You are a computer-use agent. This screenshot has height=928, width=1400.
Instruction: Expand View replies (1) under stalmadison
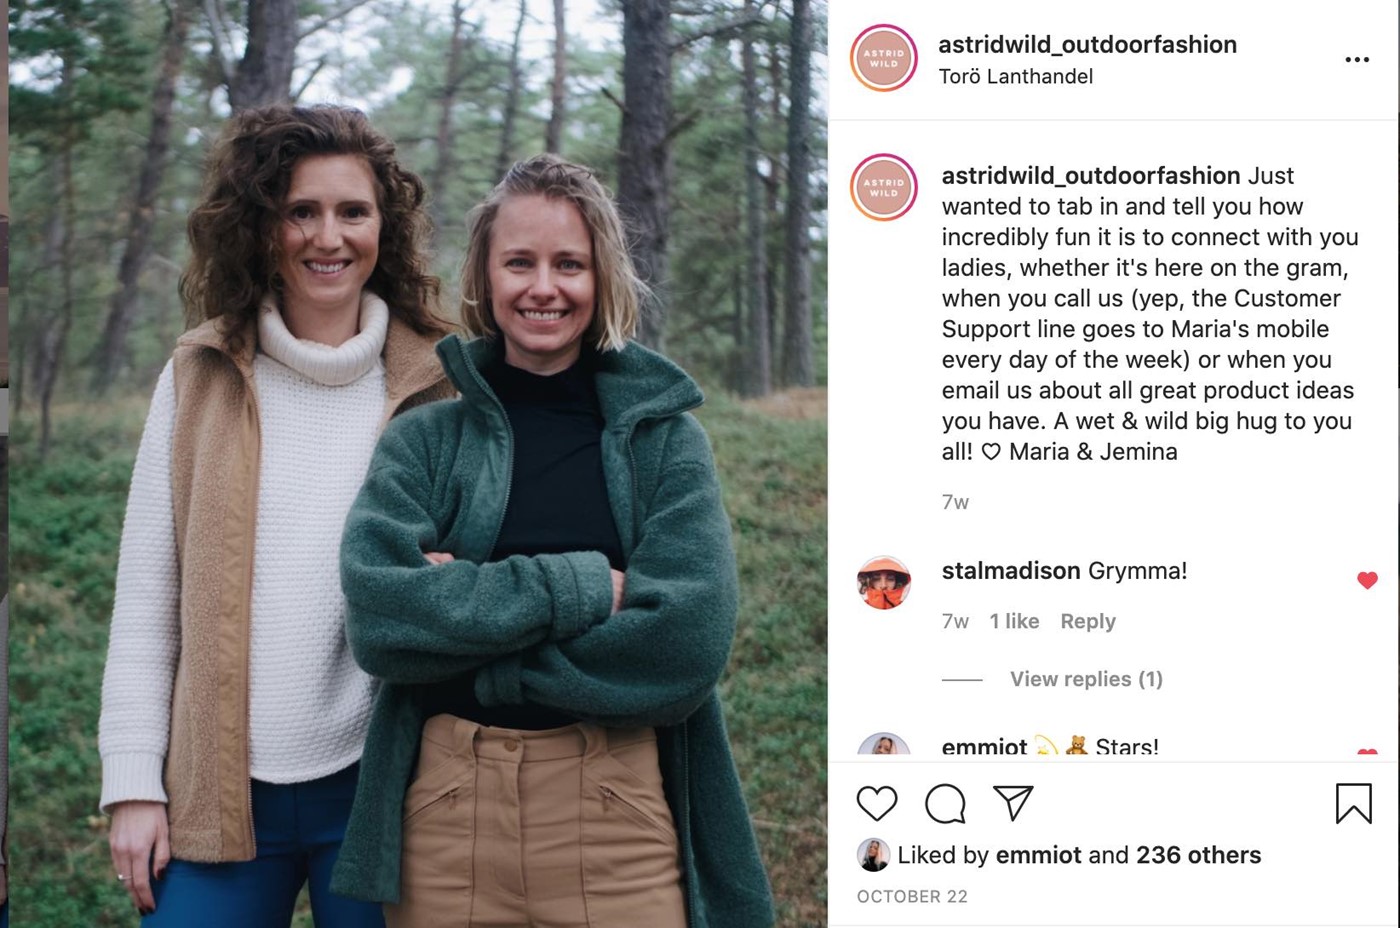click(1086, 679)
